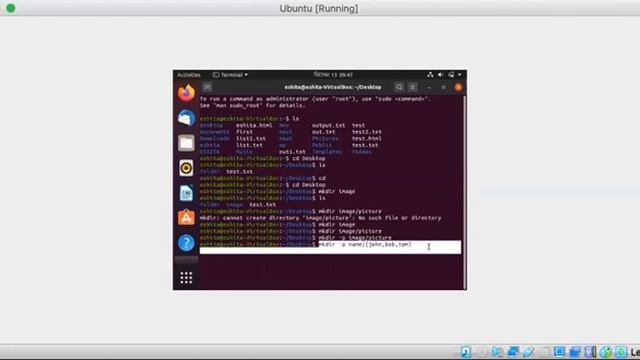
Task: Click 'list.txt' in the ls output
Action: (249, 145)
